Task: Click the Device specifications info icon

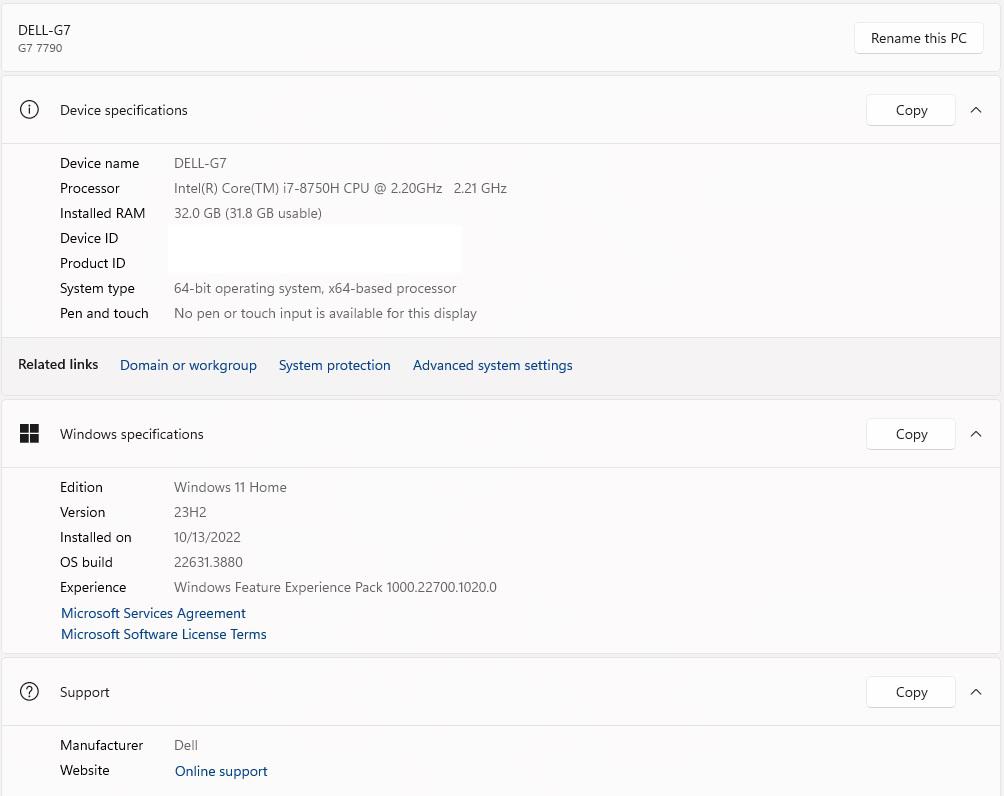Action: (x=29, y=110)
